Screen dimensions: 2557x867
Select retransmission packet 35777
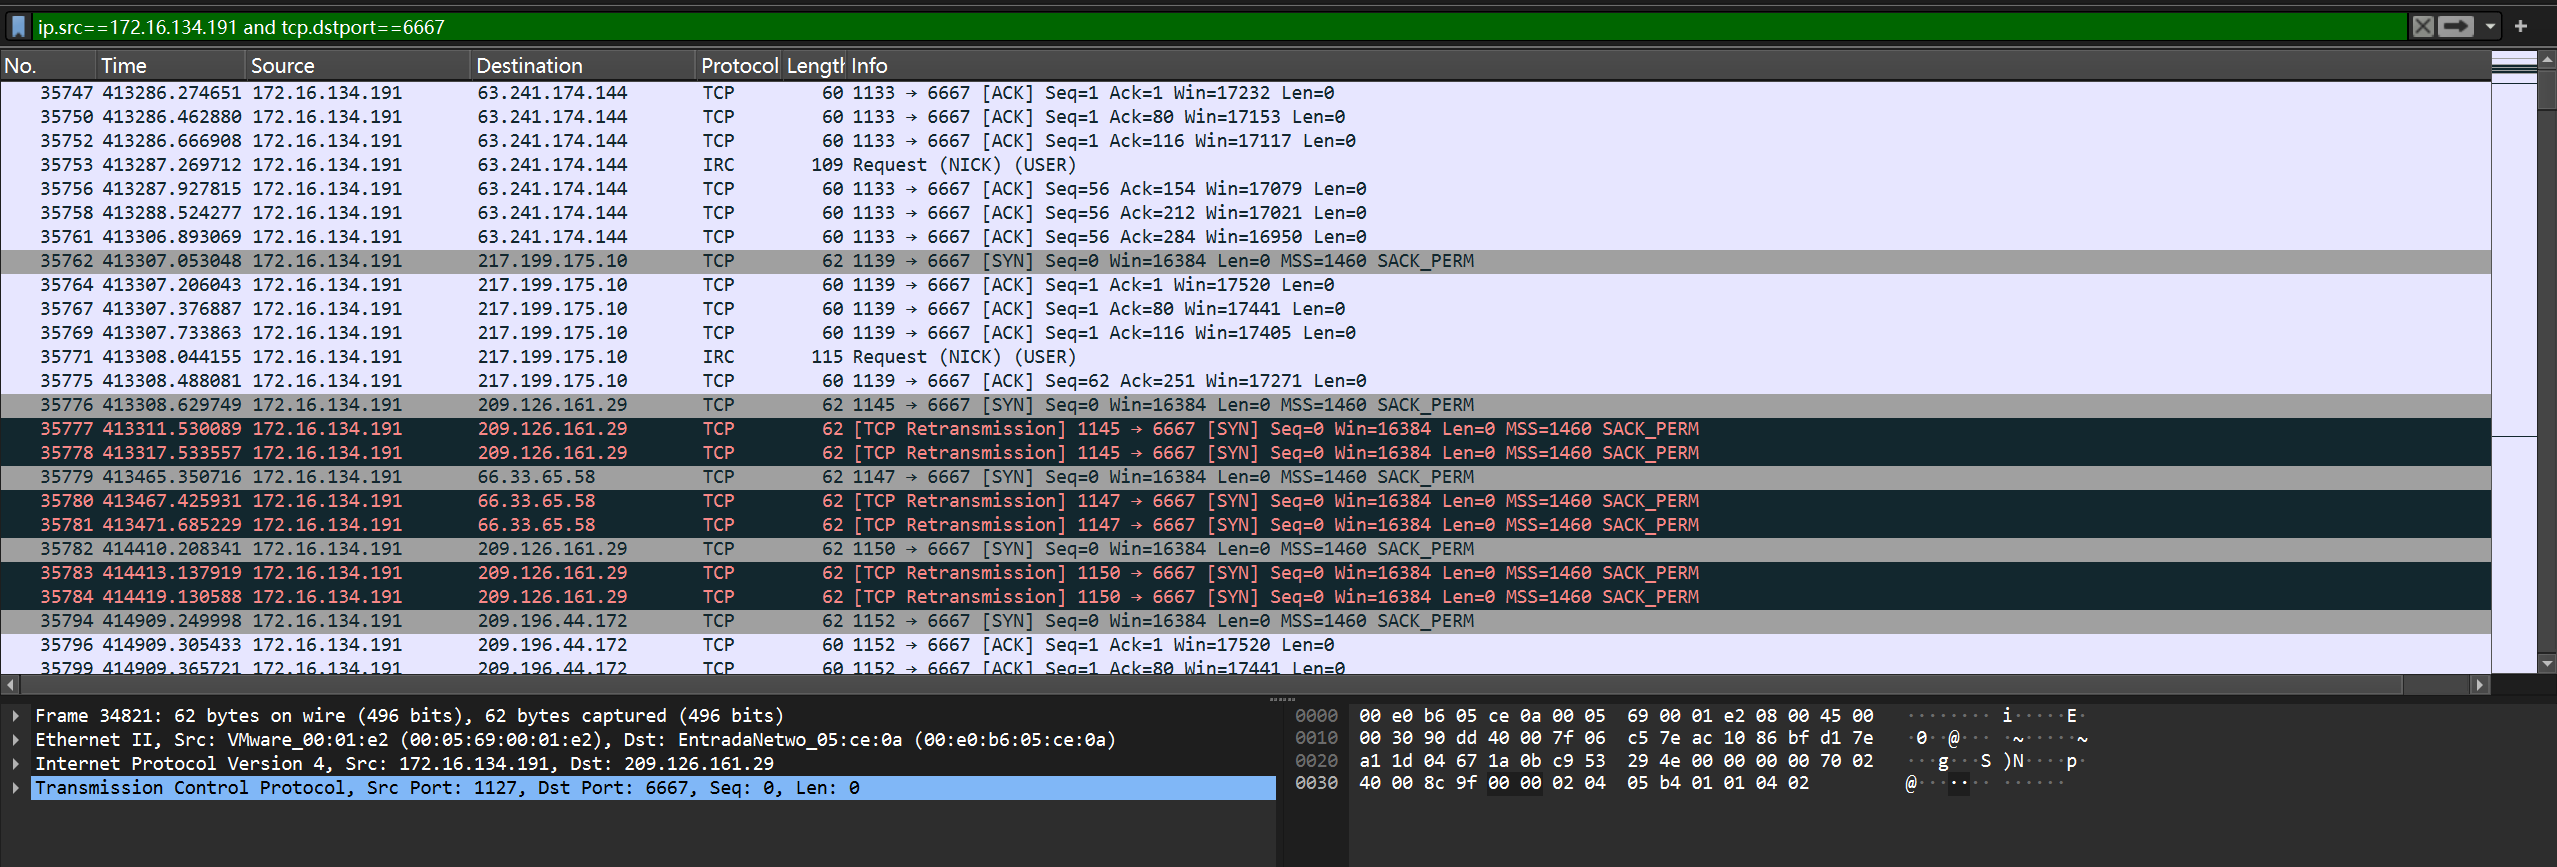click(1245, 429)
